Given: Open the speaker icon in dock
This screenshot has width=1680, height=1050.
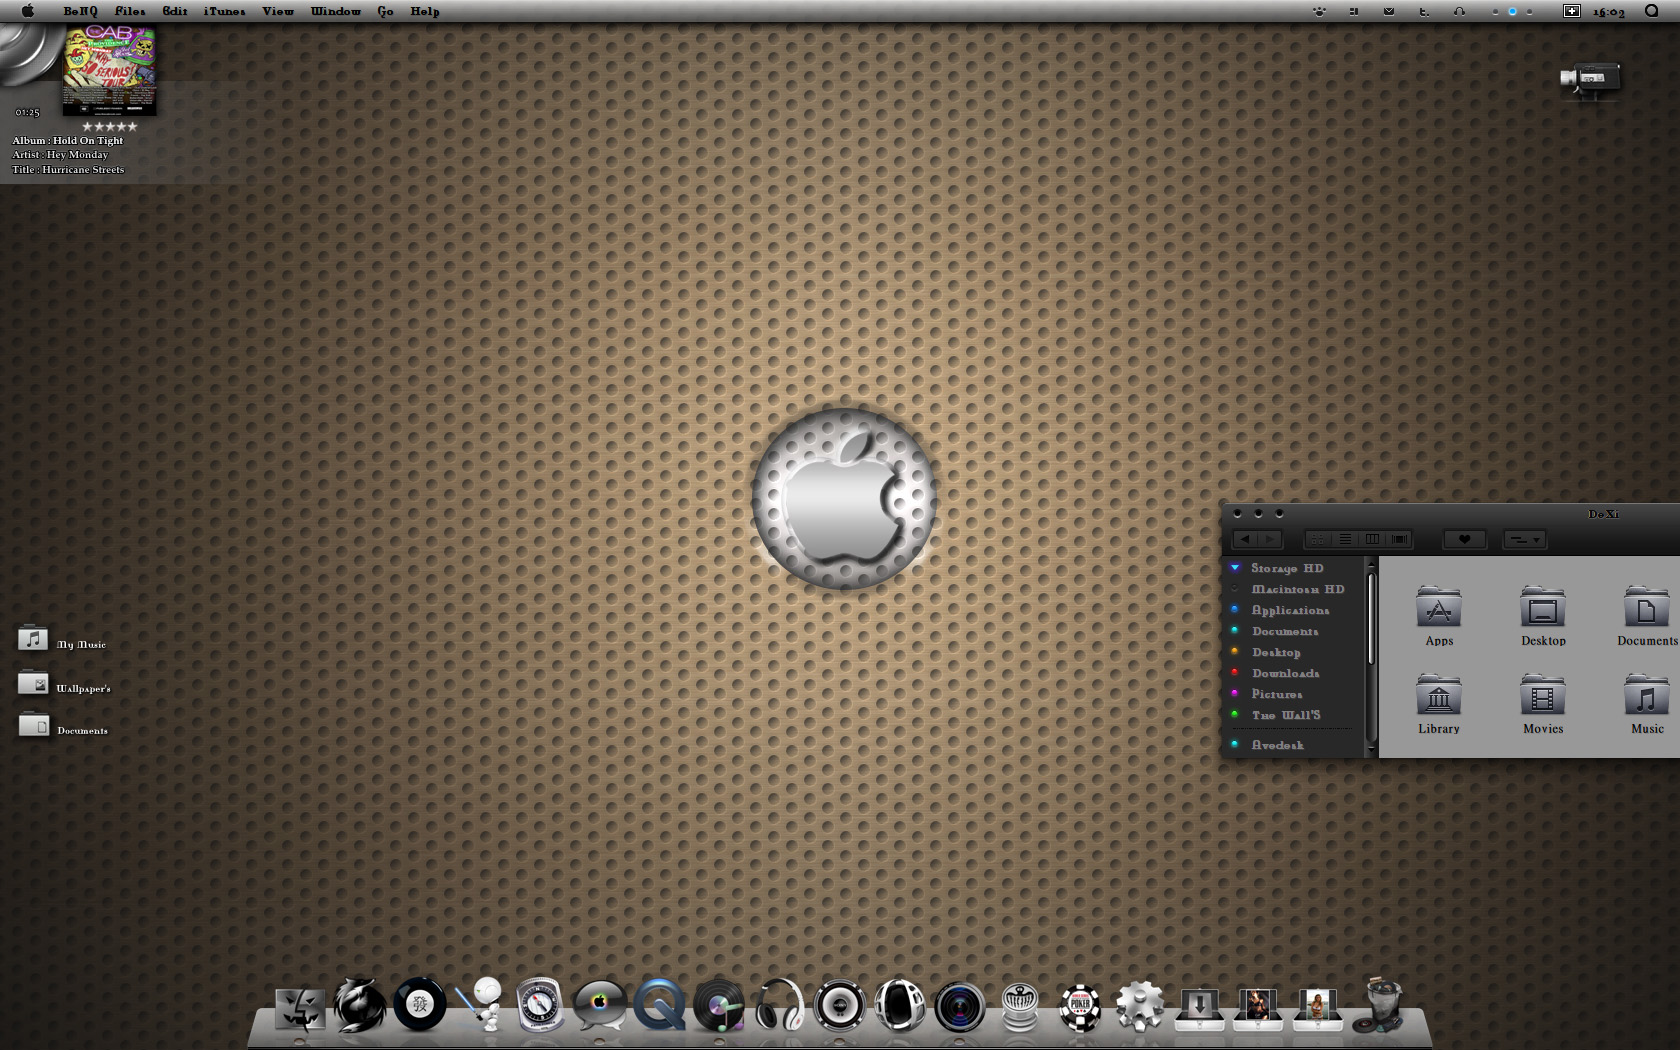Looking at the screenshot, I should point(840,1006).
